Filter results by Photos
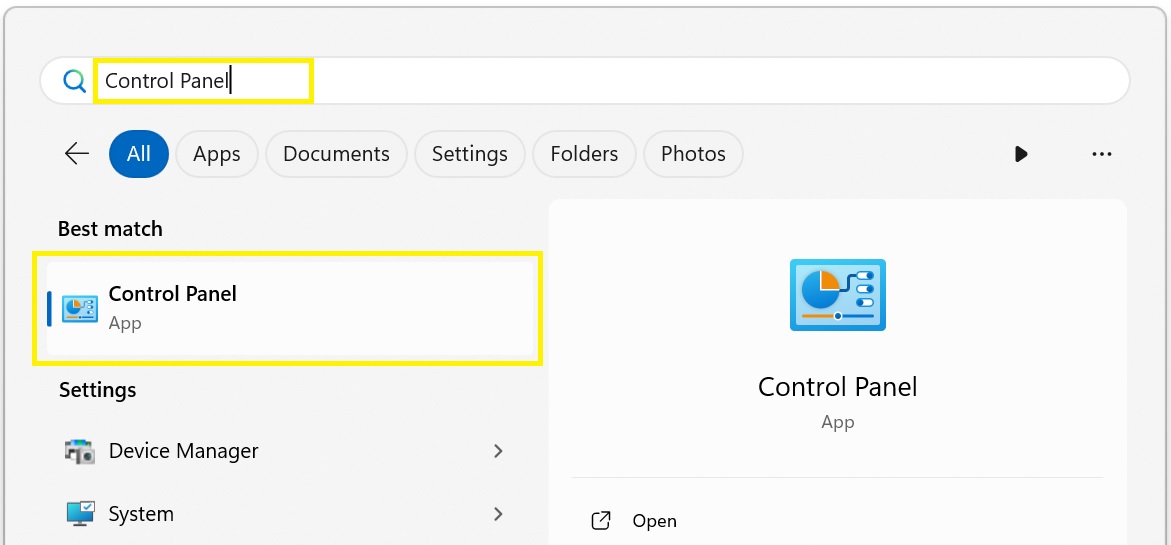Screen dimensions: 1171x545 coord(693,154)
